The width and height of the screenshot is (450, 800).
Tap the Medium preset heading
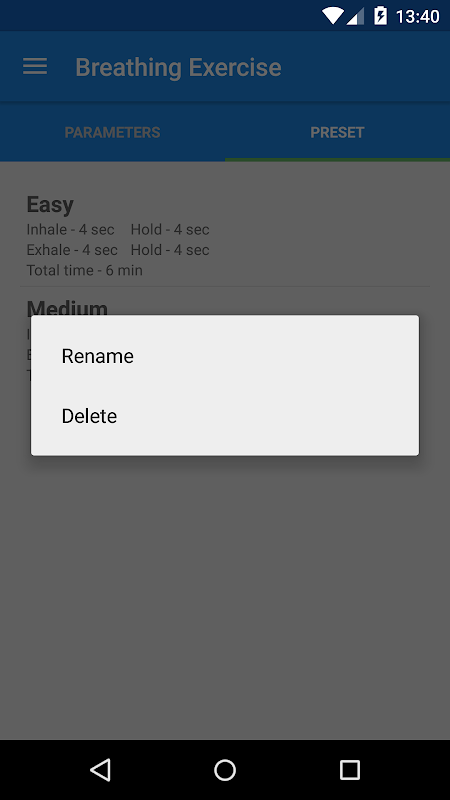[x=67, y=307]
